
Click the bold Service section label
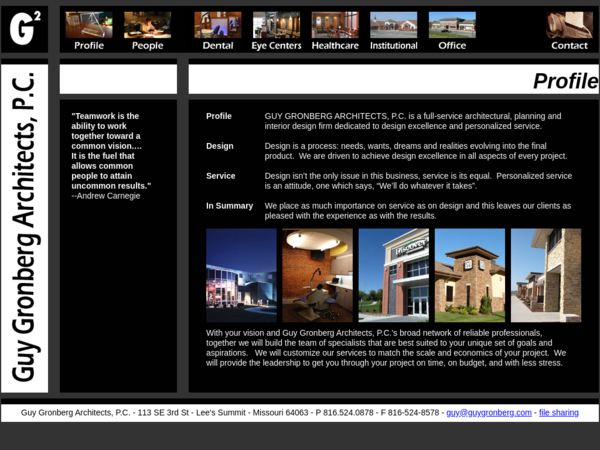click(x=220, y=176)
